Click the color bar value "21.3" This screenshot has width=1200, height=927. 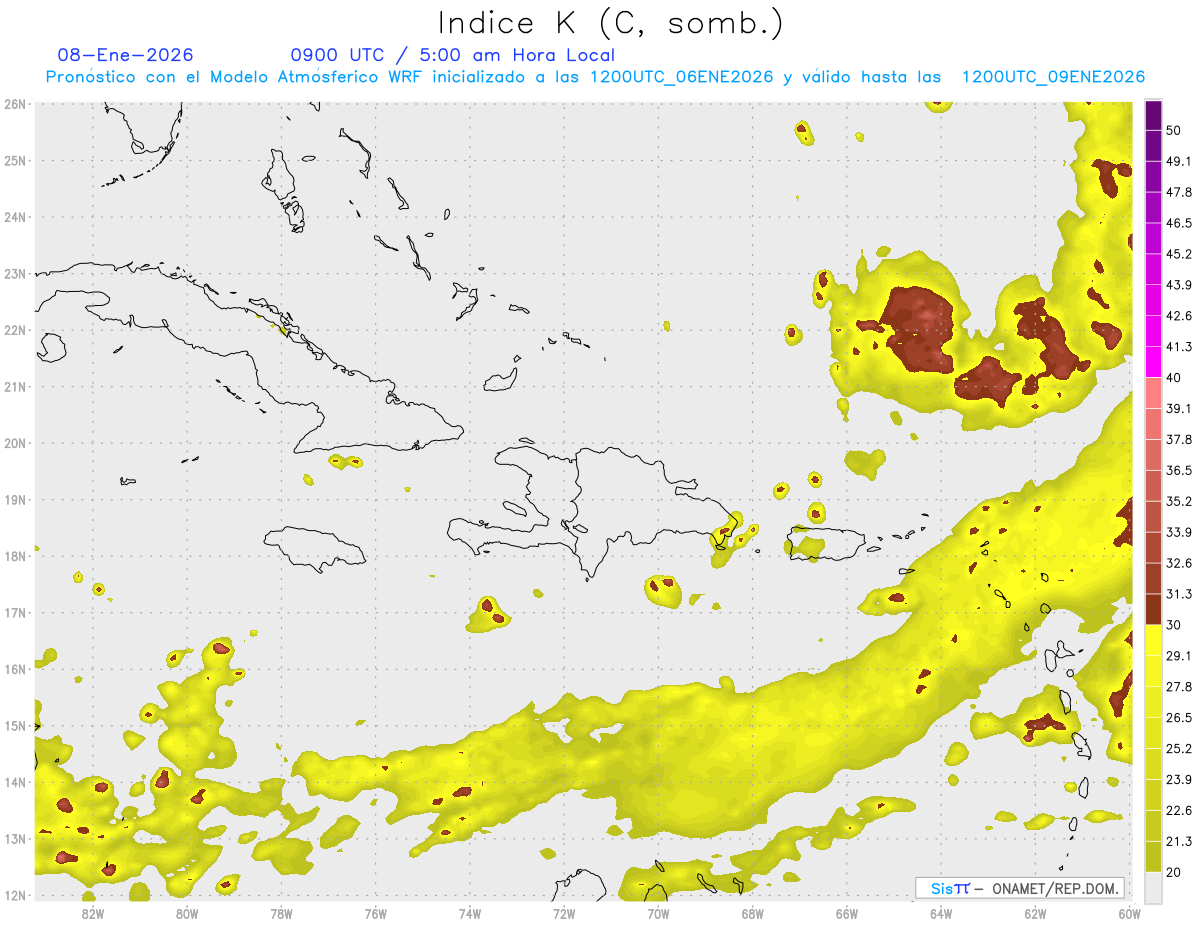[x=1178, y=841]
